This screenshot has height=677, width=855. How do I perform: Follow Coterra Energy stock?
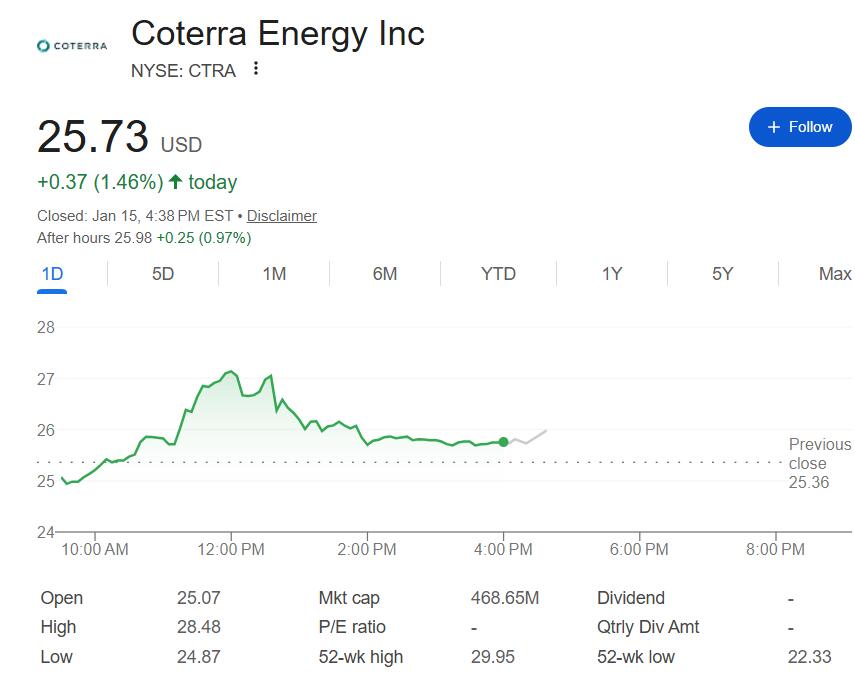tap(799, 127)
